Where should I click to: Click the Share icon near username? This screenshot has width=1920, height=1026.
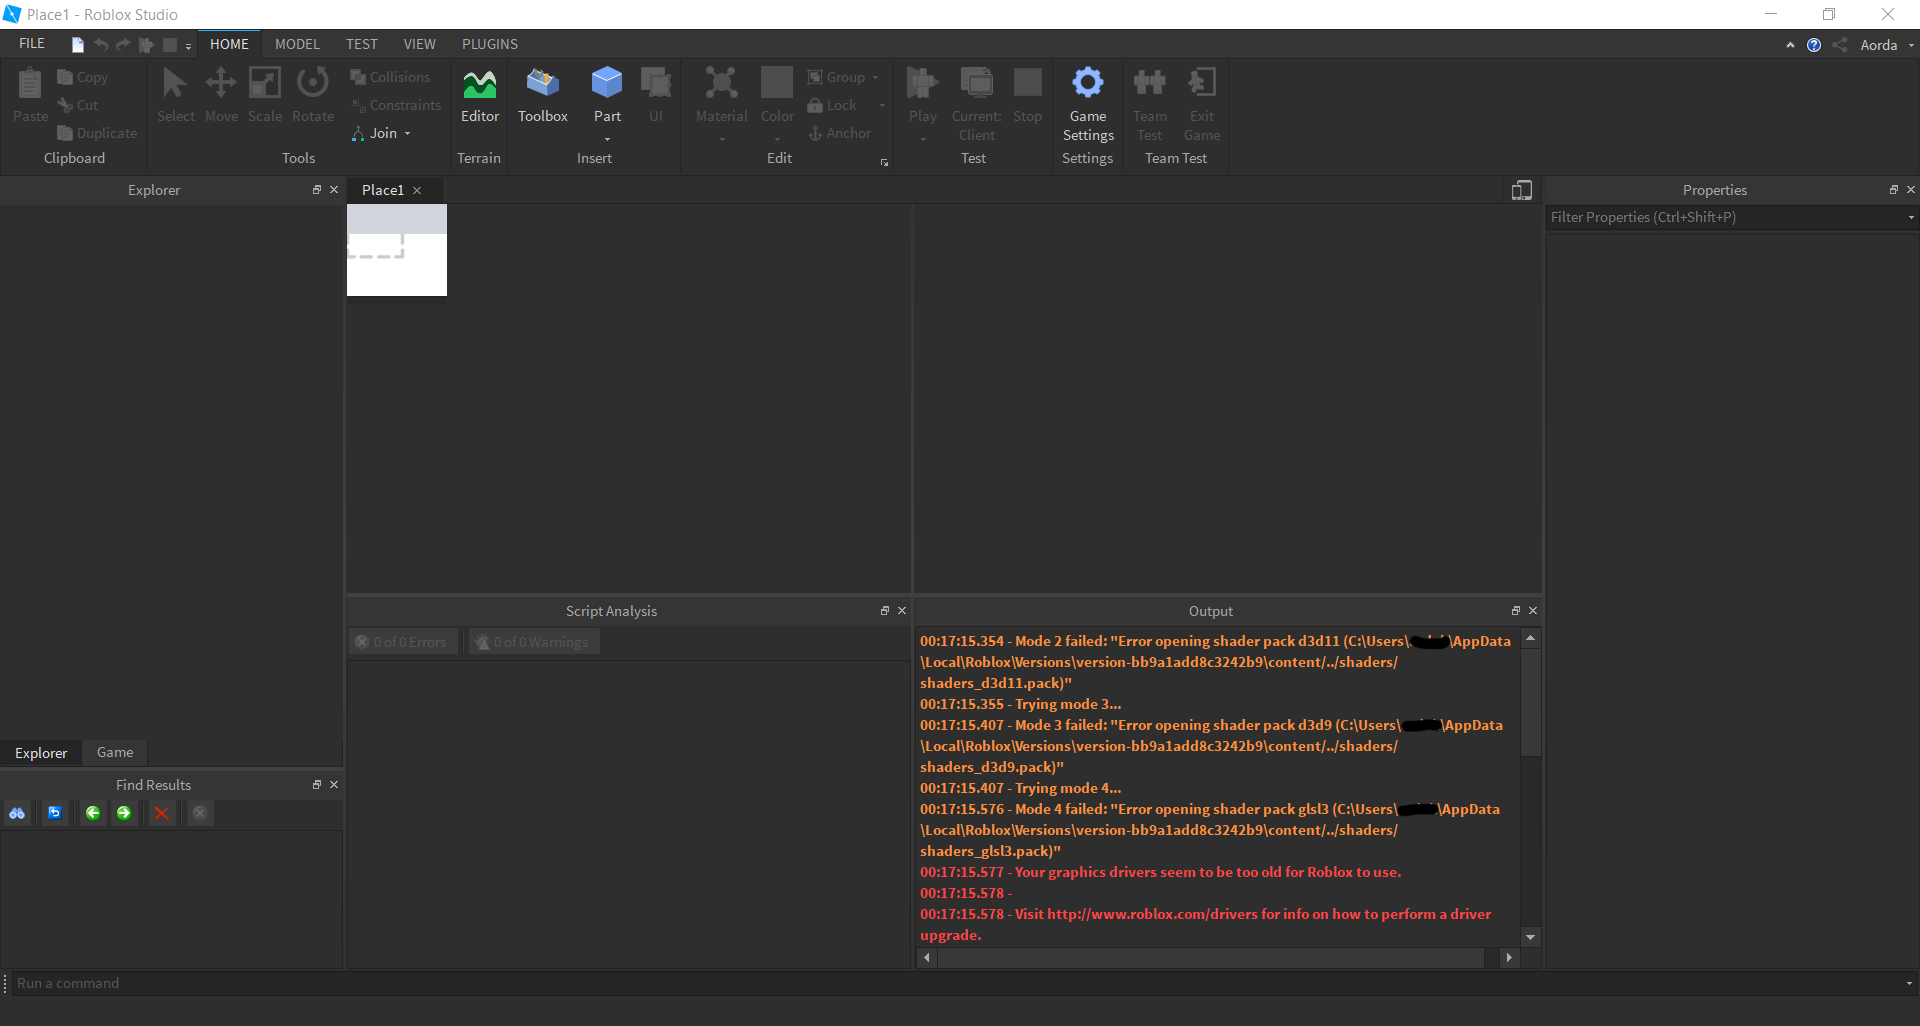click(x=1840, y=45)
